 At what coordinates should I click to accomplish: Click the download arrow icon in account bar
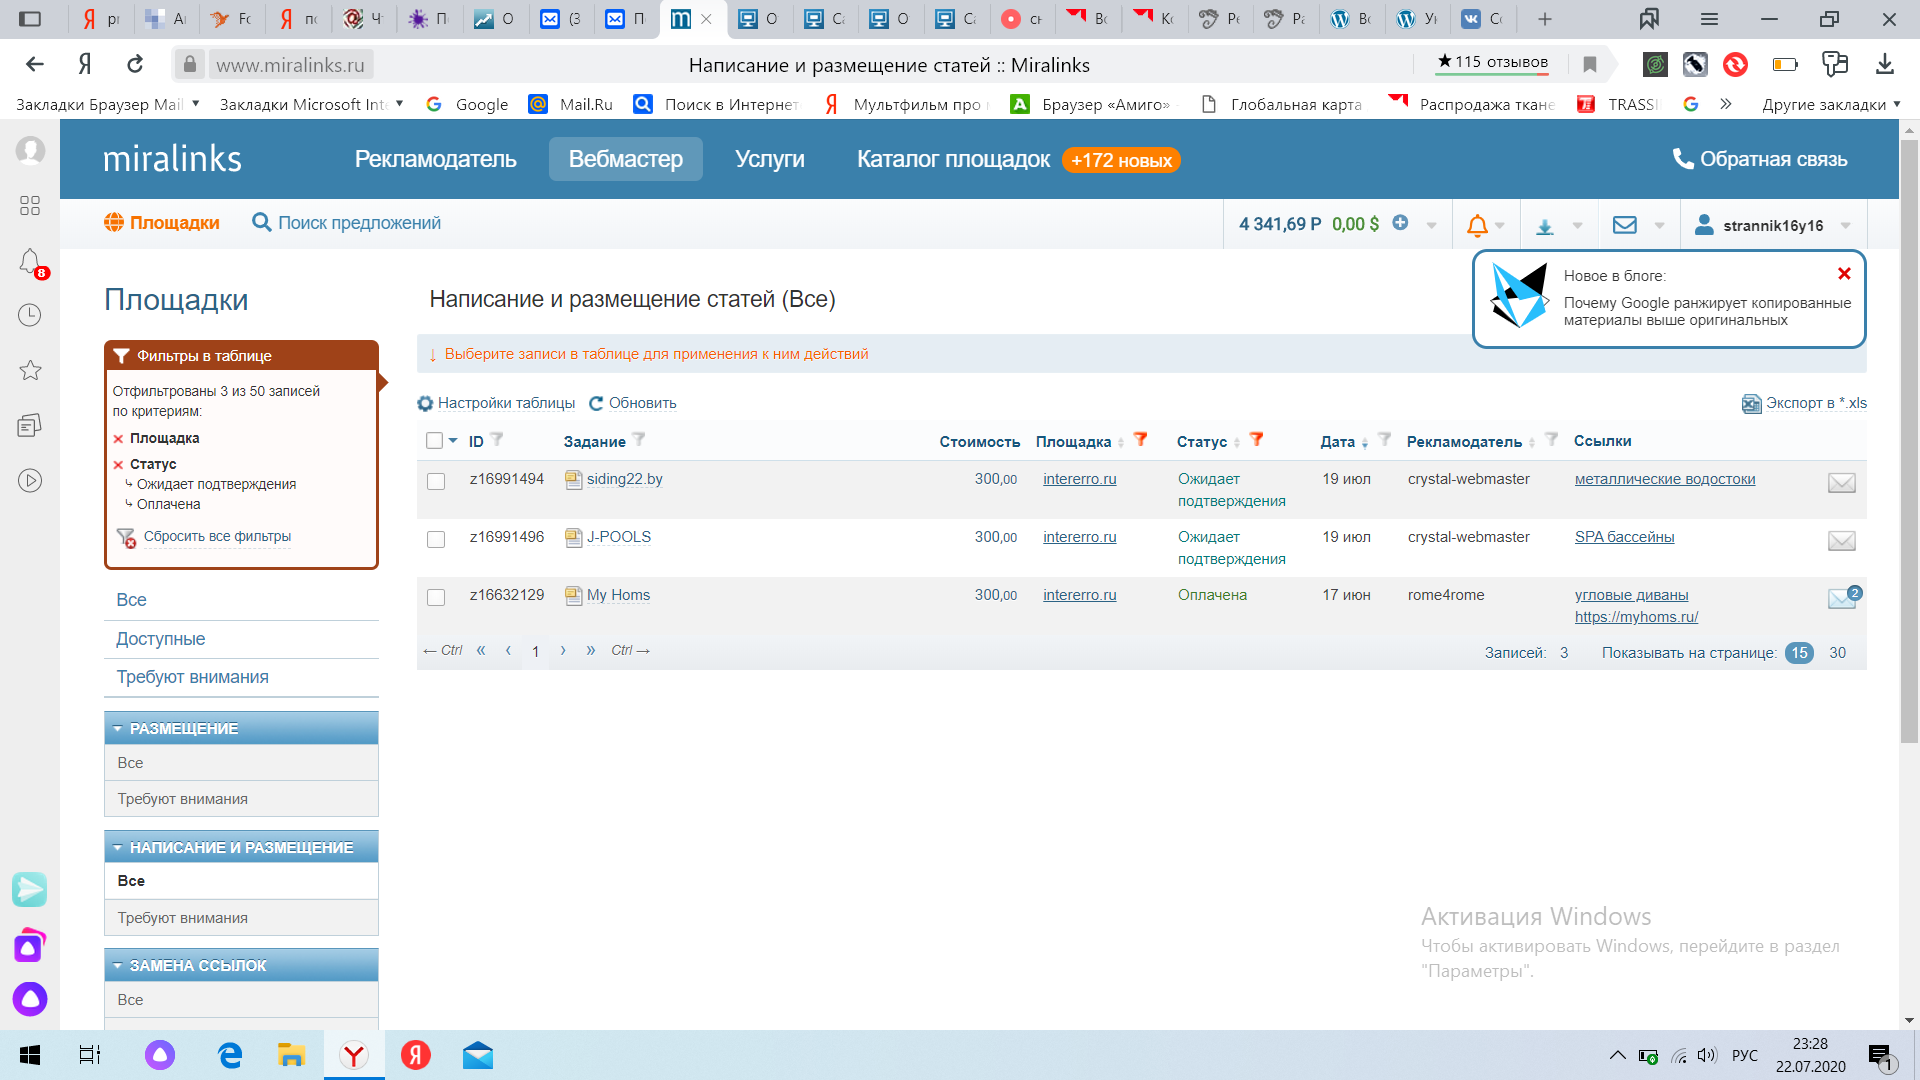pyautogui.click(x=1544, y=226)
